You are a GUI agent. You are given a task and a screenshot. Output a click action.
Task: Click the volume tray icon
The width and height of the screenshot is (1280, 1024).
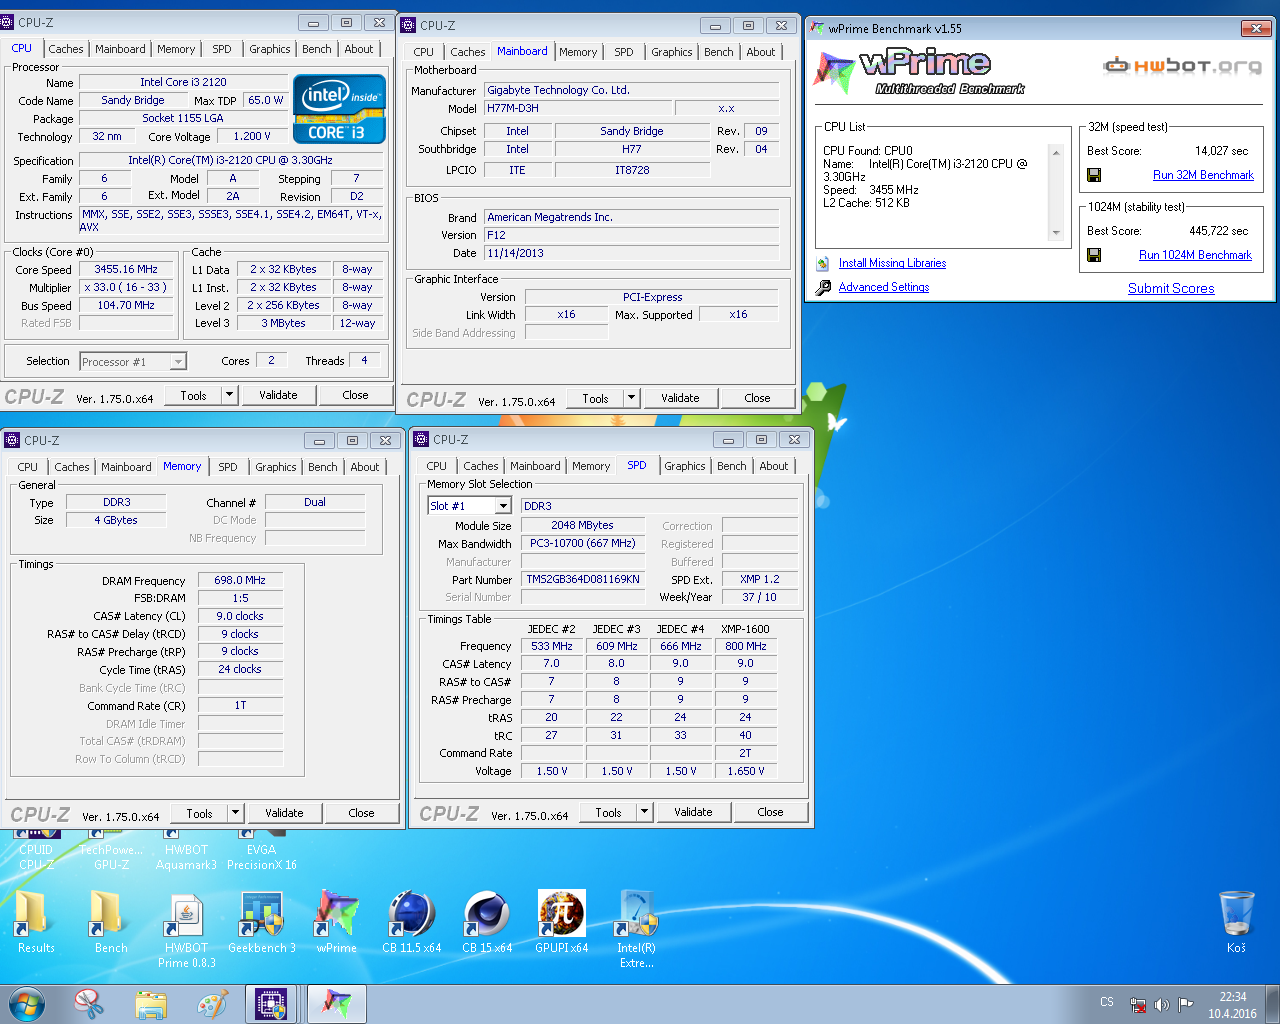point(1161,1004)
